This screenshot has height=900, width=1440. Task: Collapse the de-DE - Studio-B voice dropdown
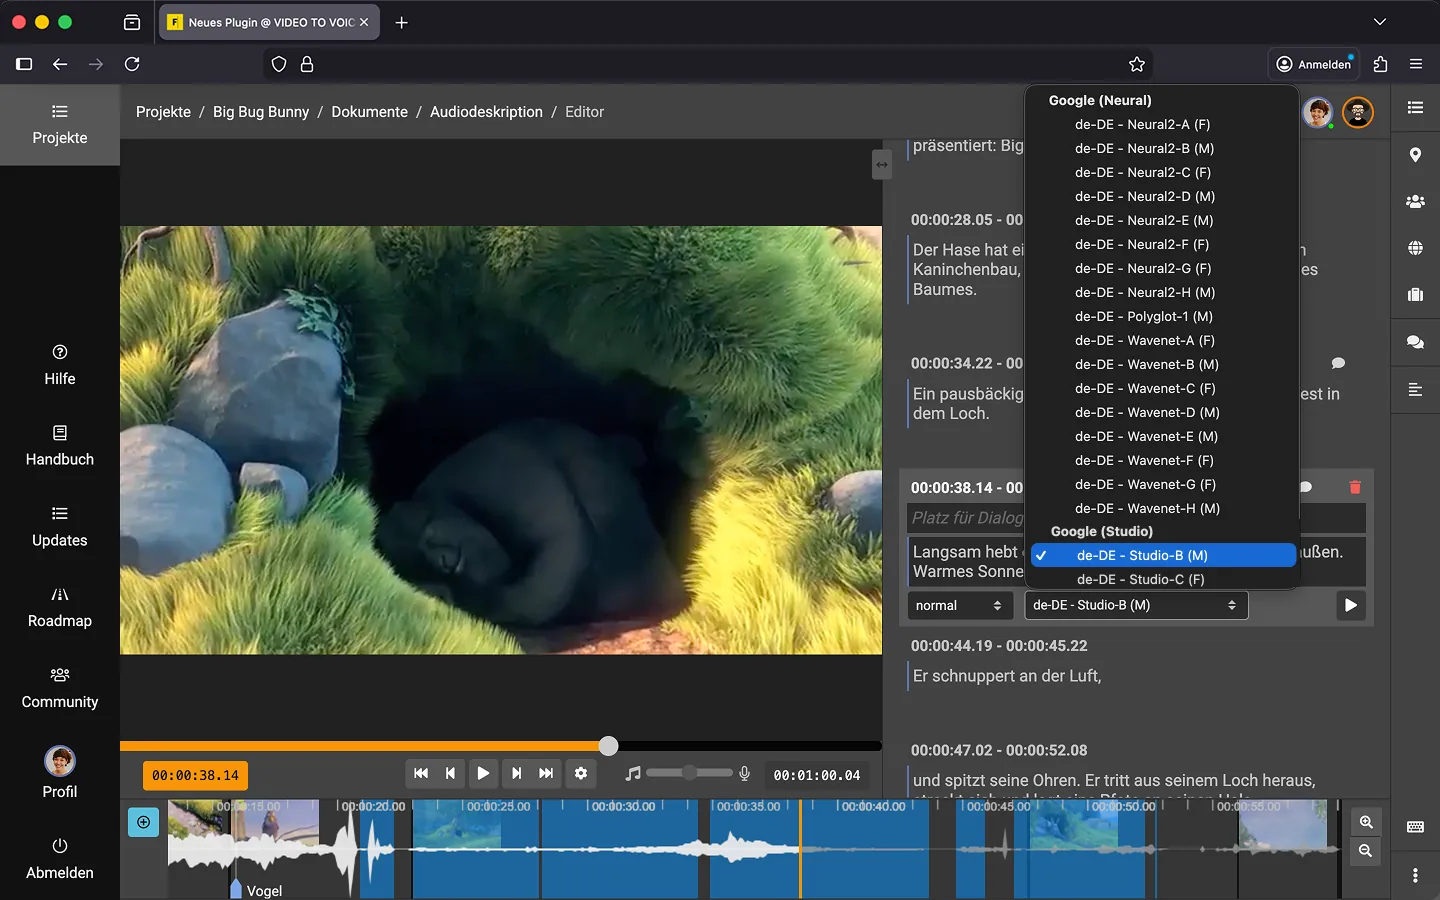[1136, 605]
